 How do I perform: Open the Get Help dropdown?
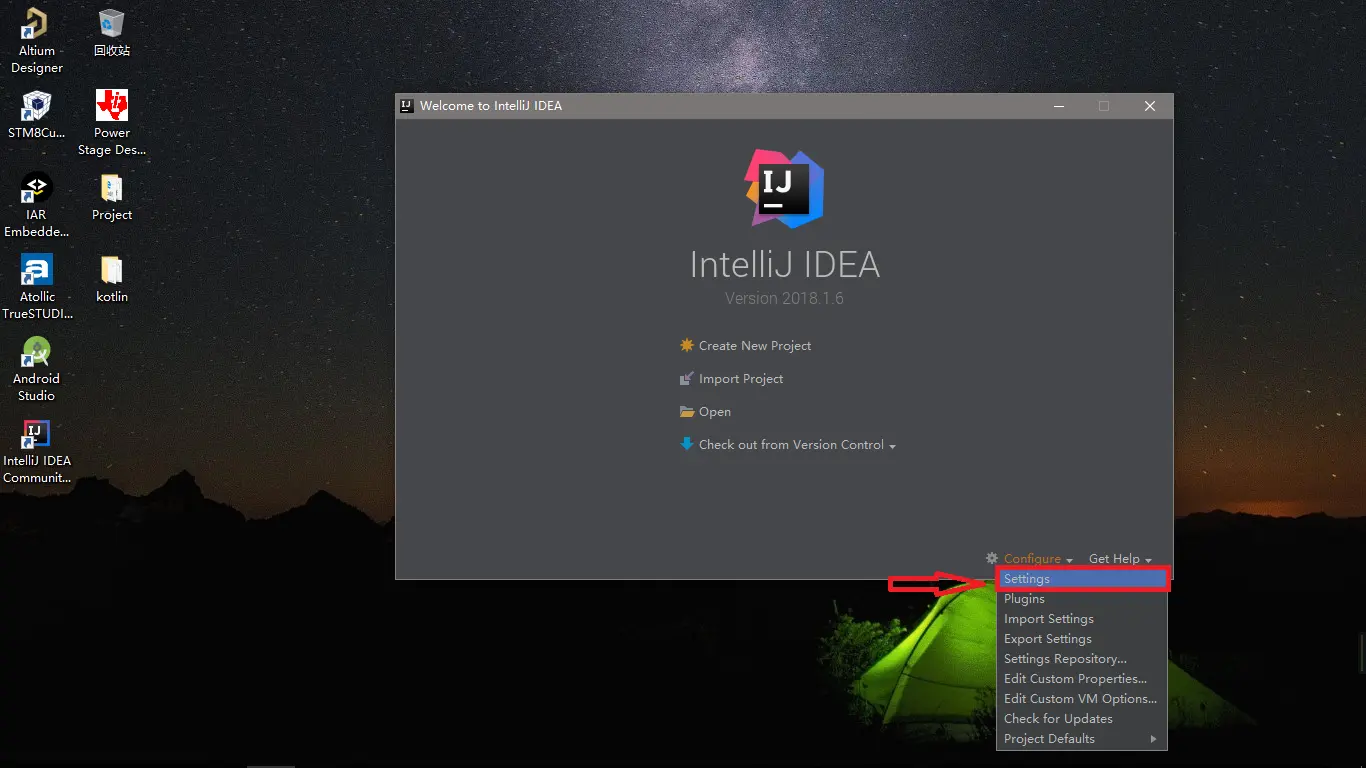(1120, 559)
